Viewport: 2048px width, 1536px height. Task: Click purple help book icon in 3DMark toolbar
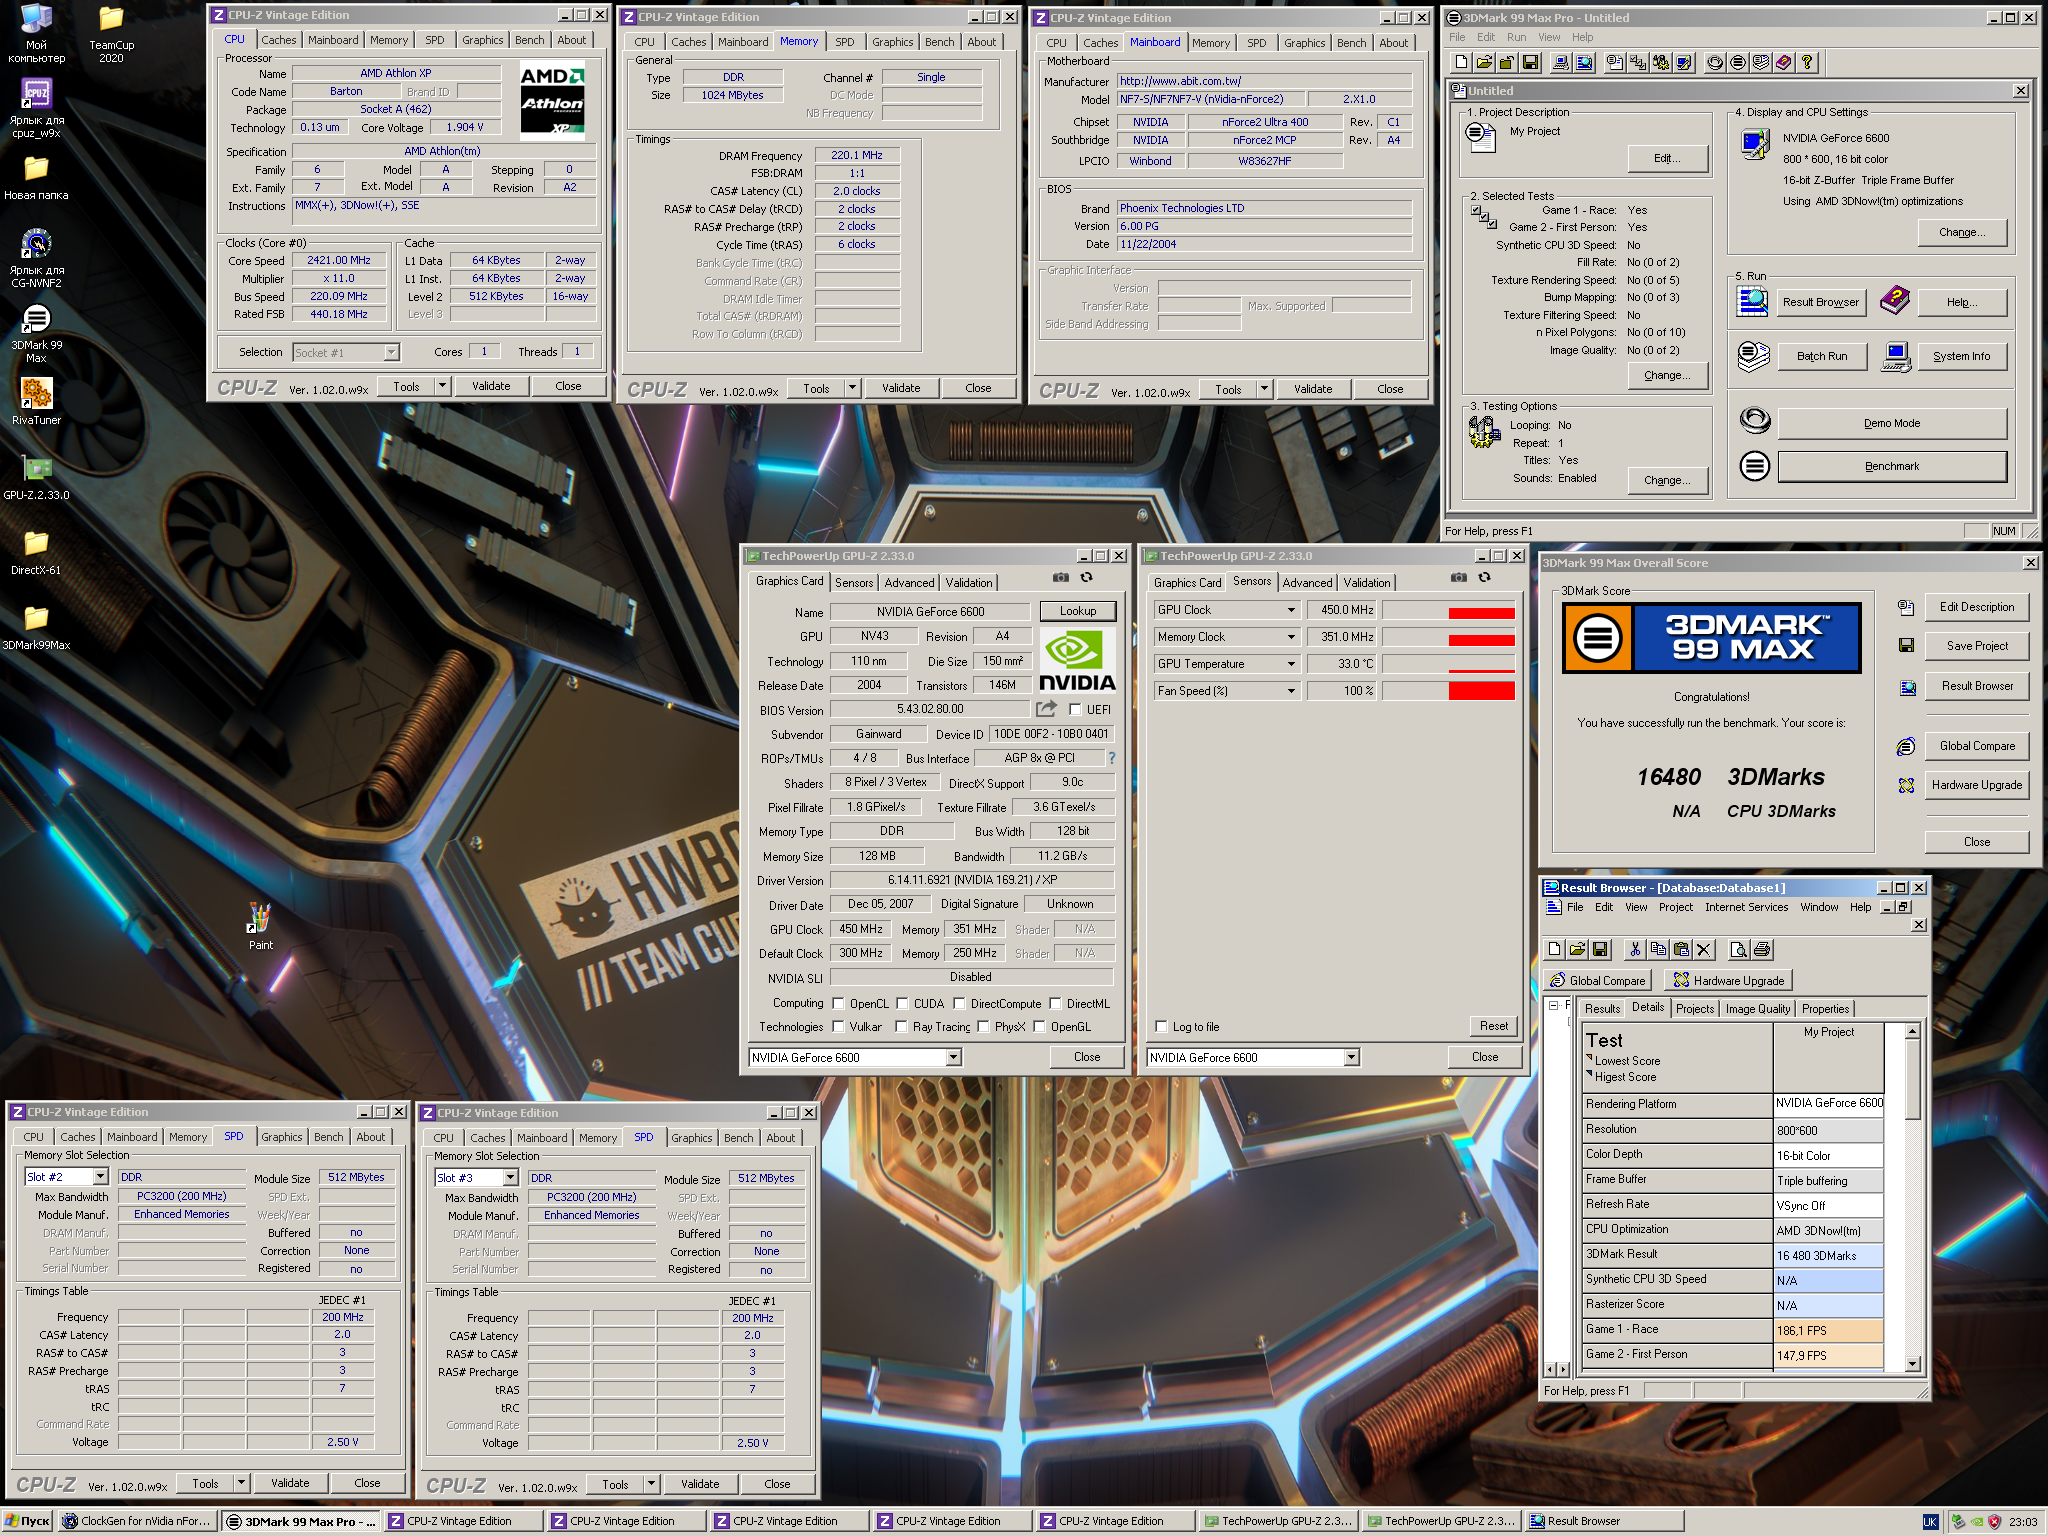[1783, 63]
